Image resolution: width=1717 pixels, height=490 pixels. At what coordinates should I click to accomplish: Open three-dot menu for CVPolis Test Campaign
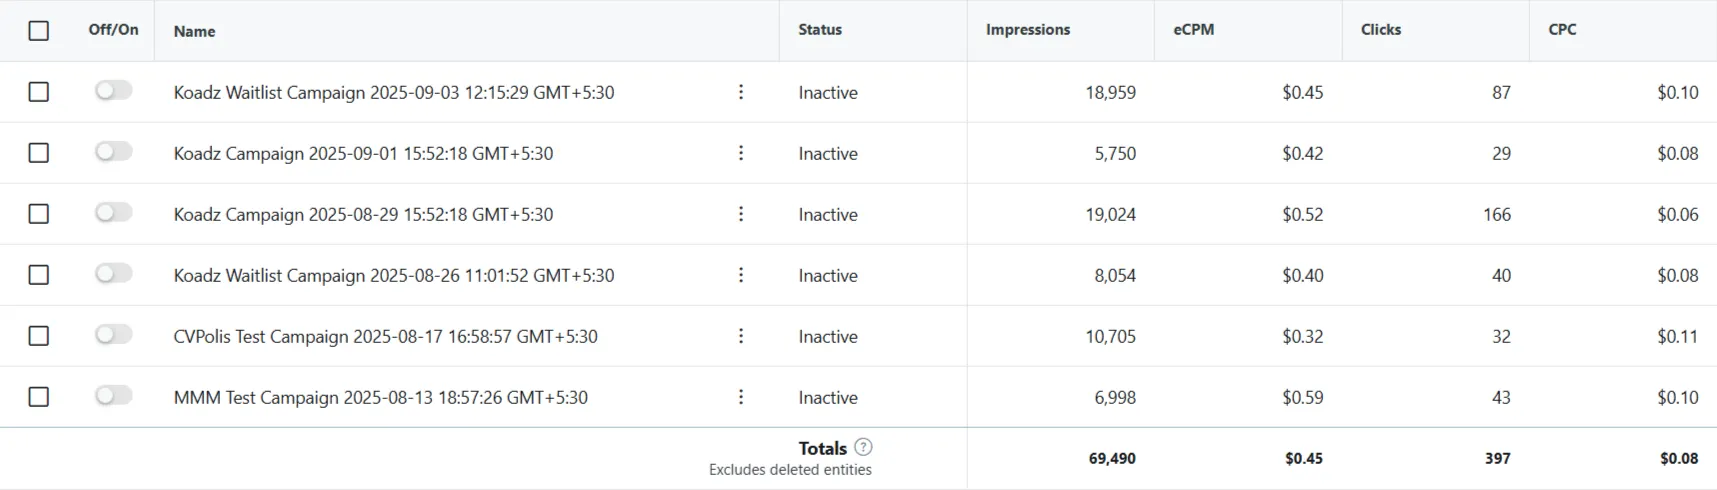click(741, 336)
